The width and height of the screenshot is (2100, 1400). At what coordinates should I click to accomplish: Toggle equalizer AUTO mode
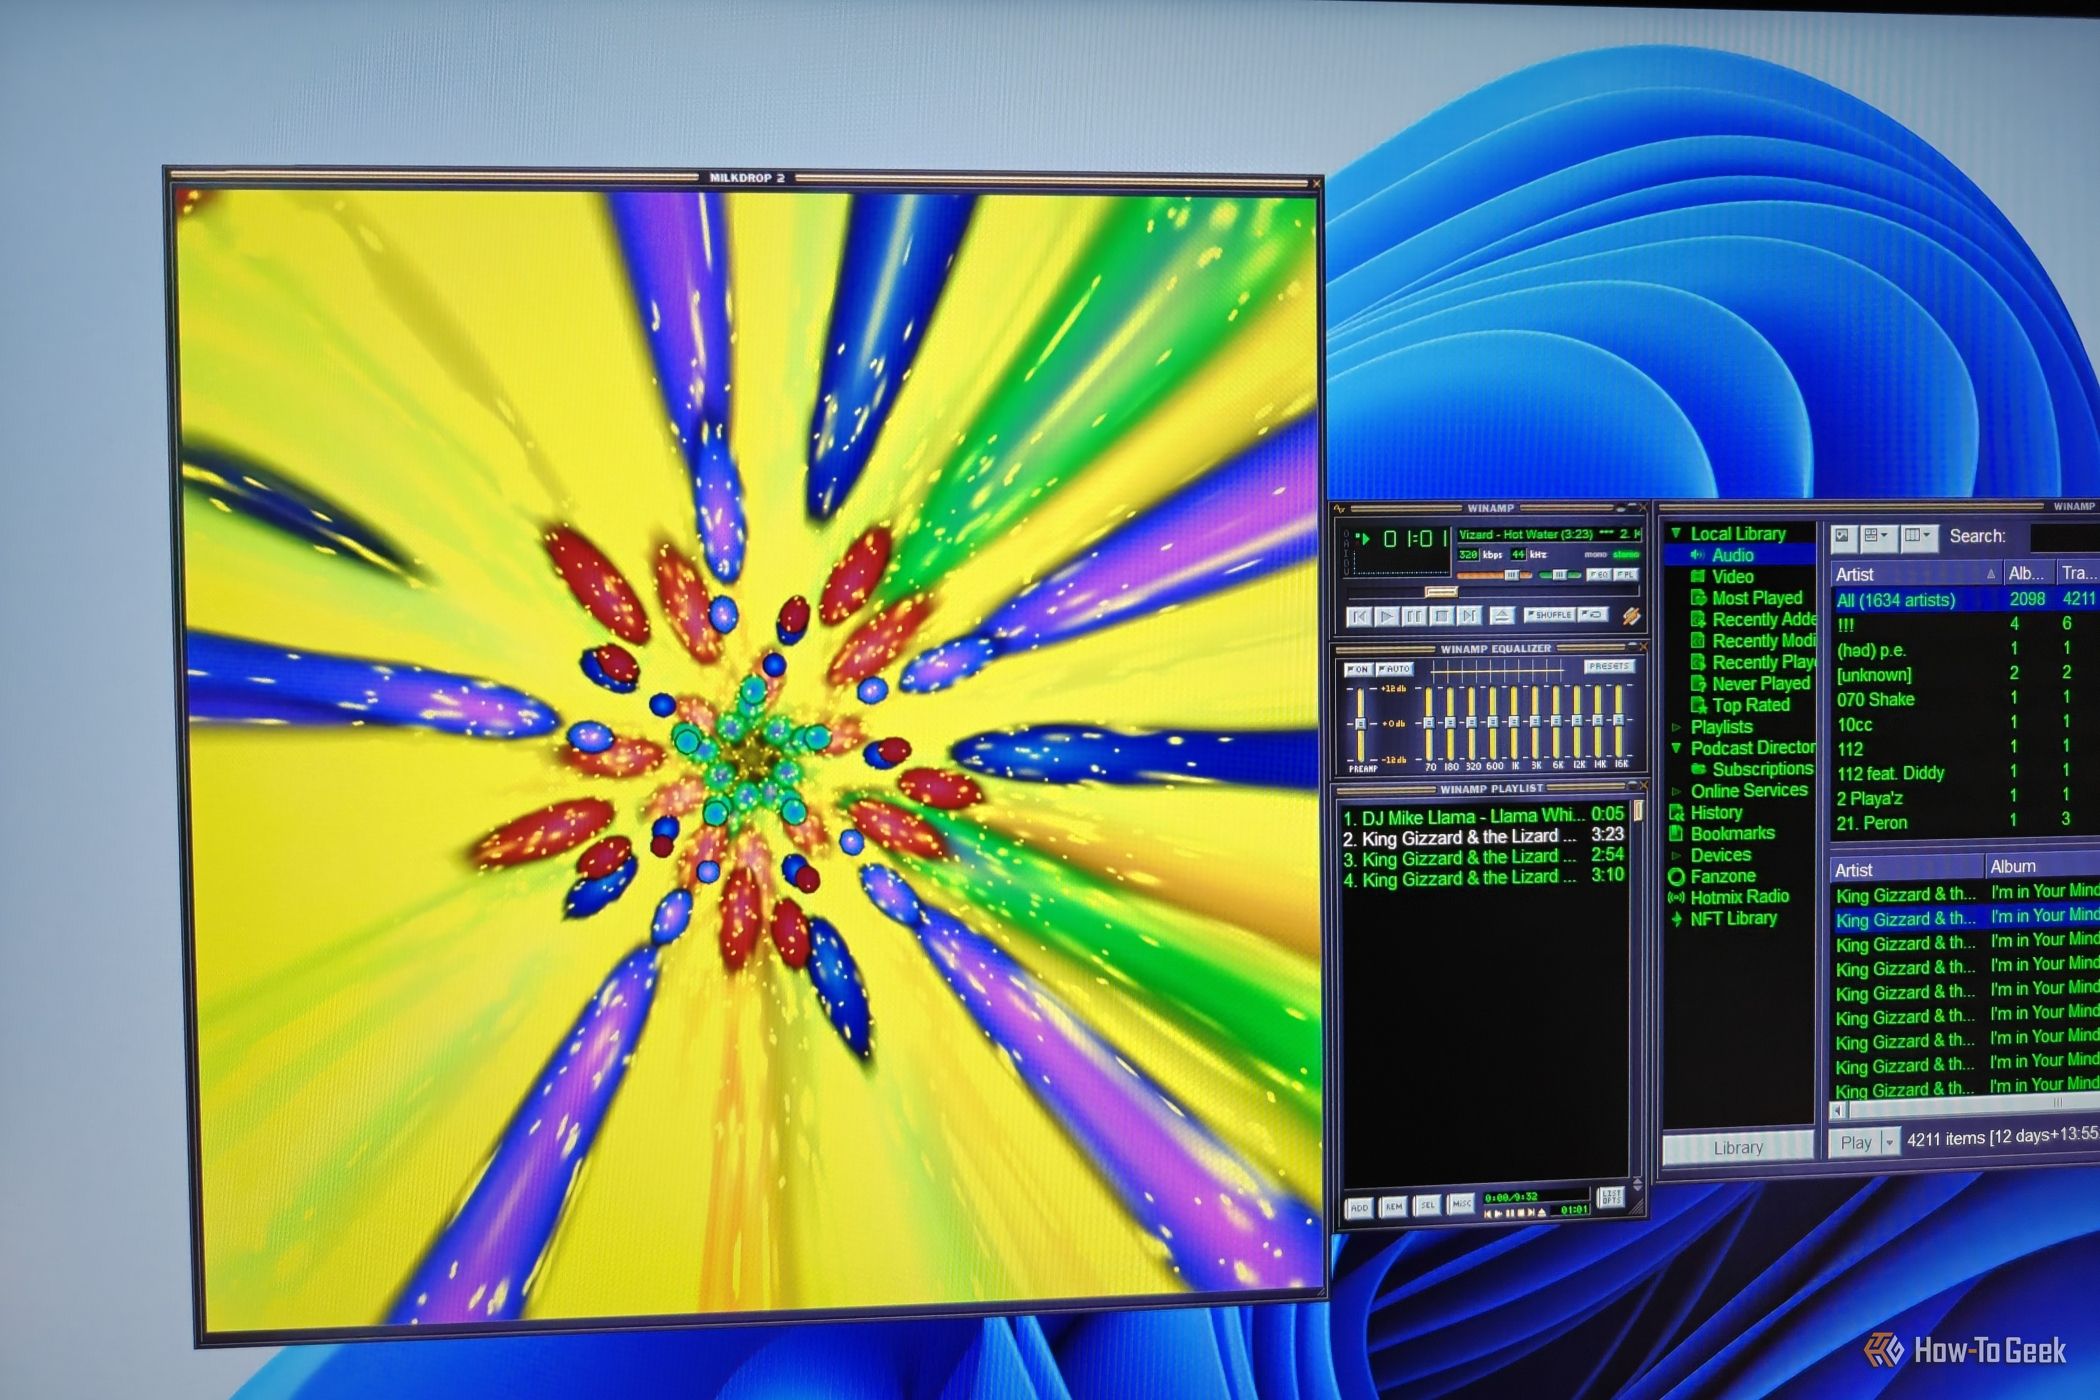point(1395,670)
